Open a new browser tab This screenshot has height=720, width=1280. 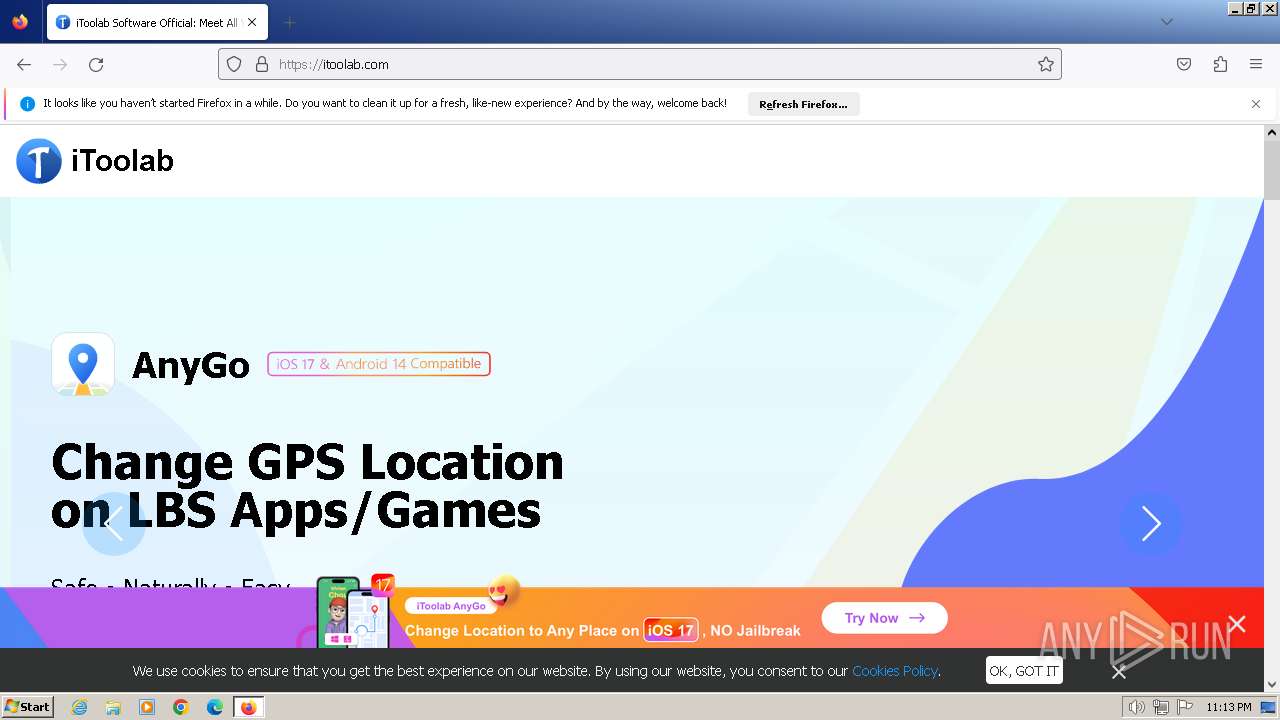pyautogui.click(x=289, y=22)
